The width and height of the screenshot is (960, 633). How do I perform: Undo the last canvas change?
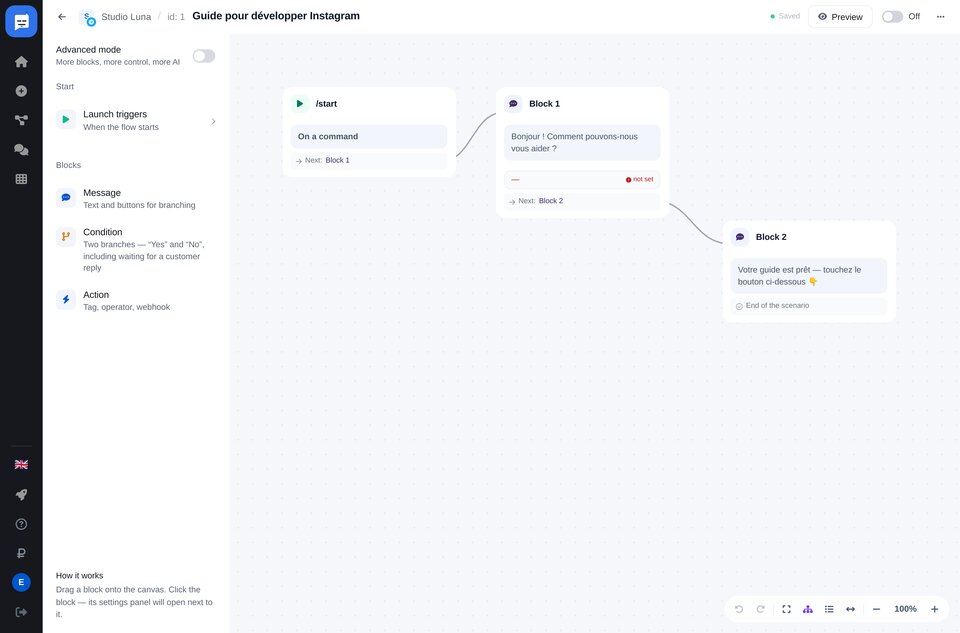[x=739, y=609]
